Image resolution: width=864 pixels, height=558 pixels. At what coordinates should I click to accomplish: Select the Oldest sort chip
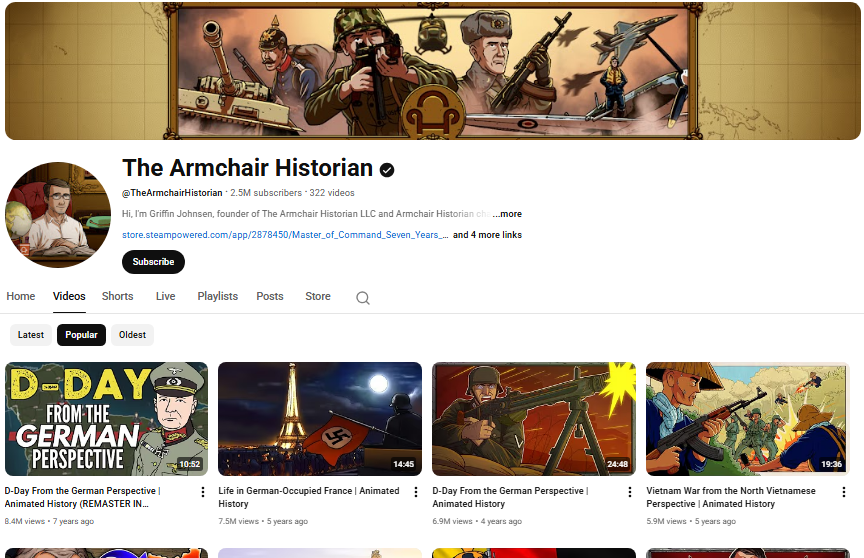coord(132,335)
